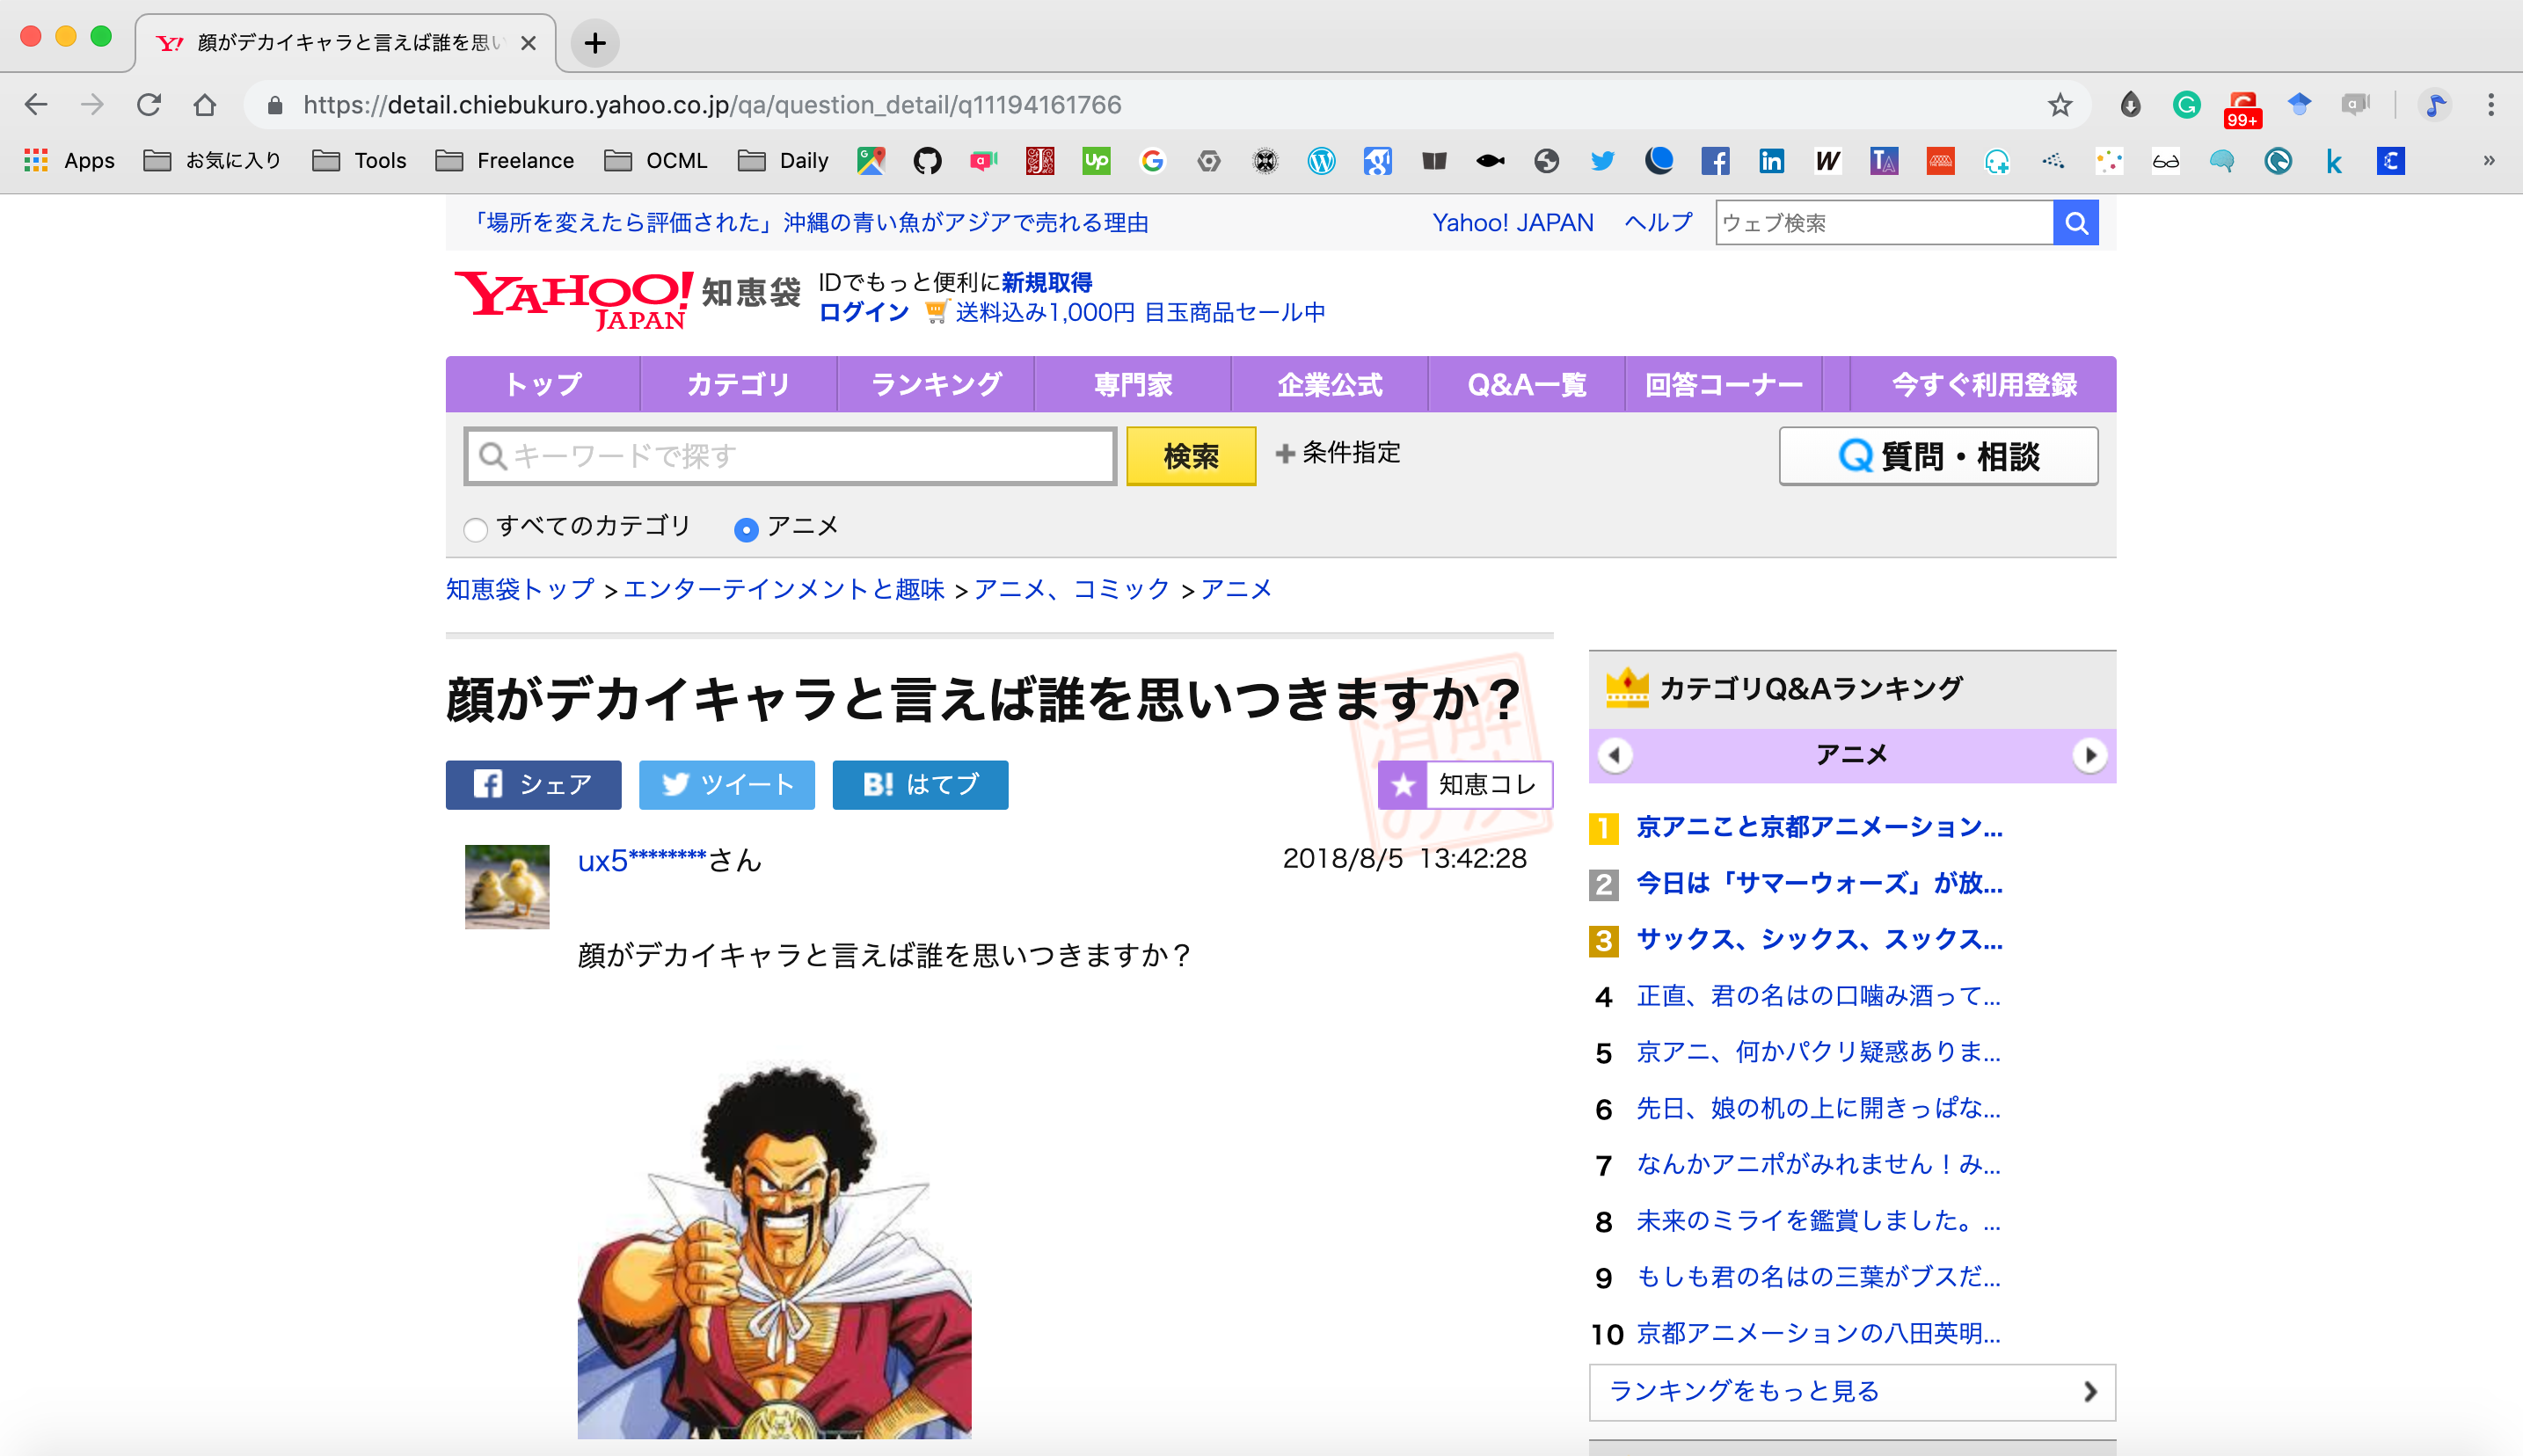This screenshot has height=1456, width=2523.
Task: Open the Google Maps bookmark icon
Action: 871,160
